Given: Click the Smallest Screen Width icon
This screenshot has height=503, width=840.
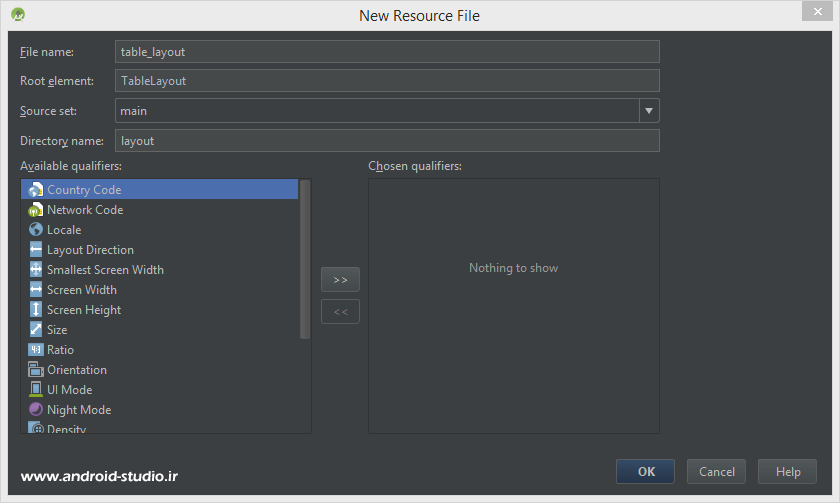Looking at the screenshot, I should (x=35, y=269).
